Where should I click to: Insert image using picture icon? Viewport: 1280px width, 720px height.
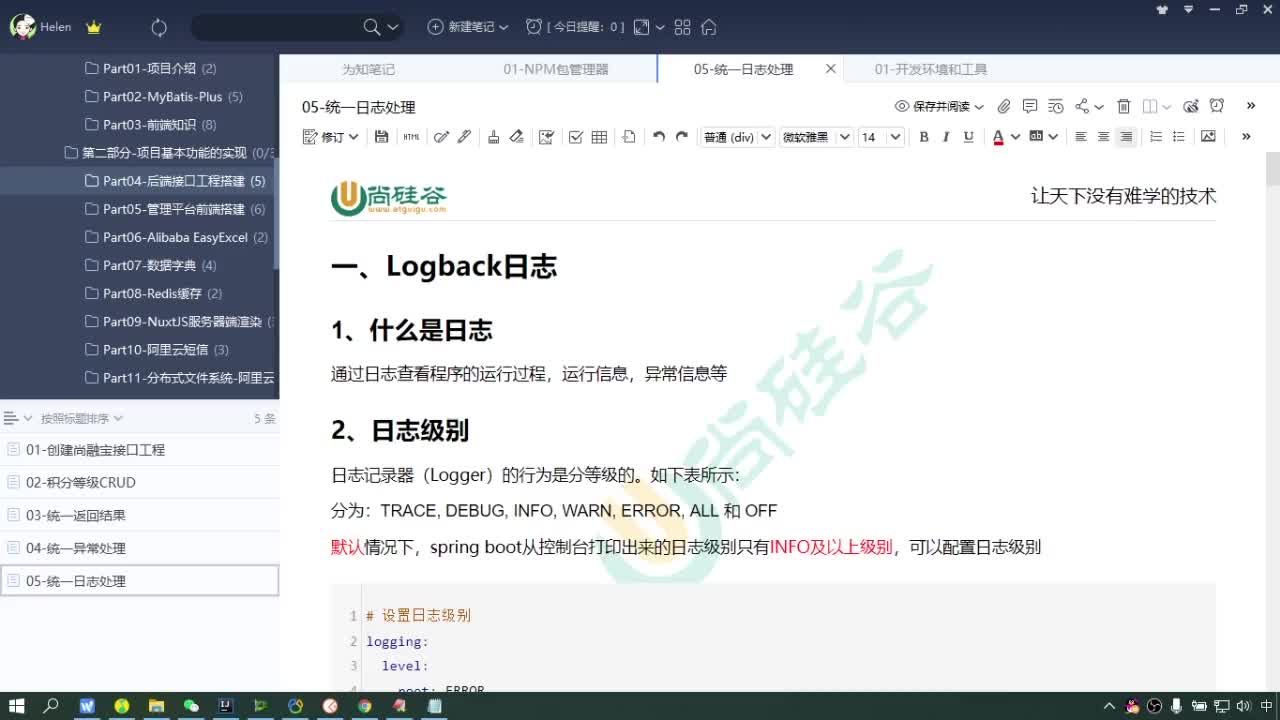coord(1208,137)
